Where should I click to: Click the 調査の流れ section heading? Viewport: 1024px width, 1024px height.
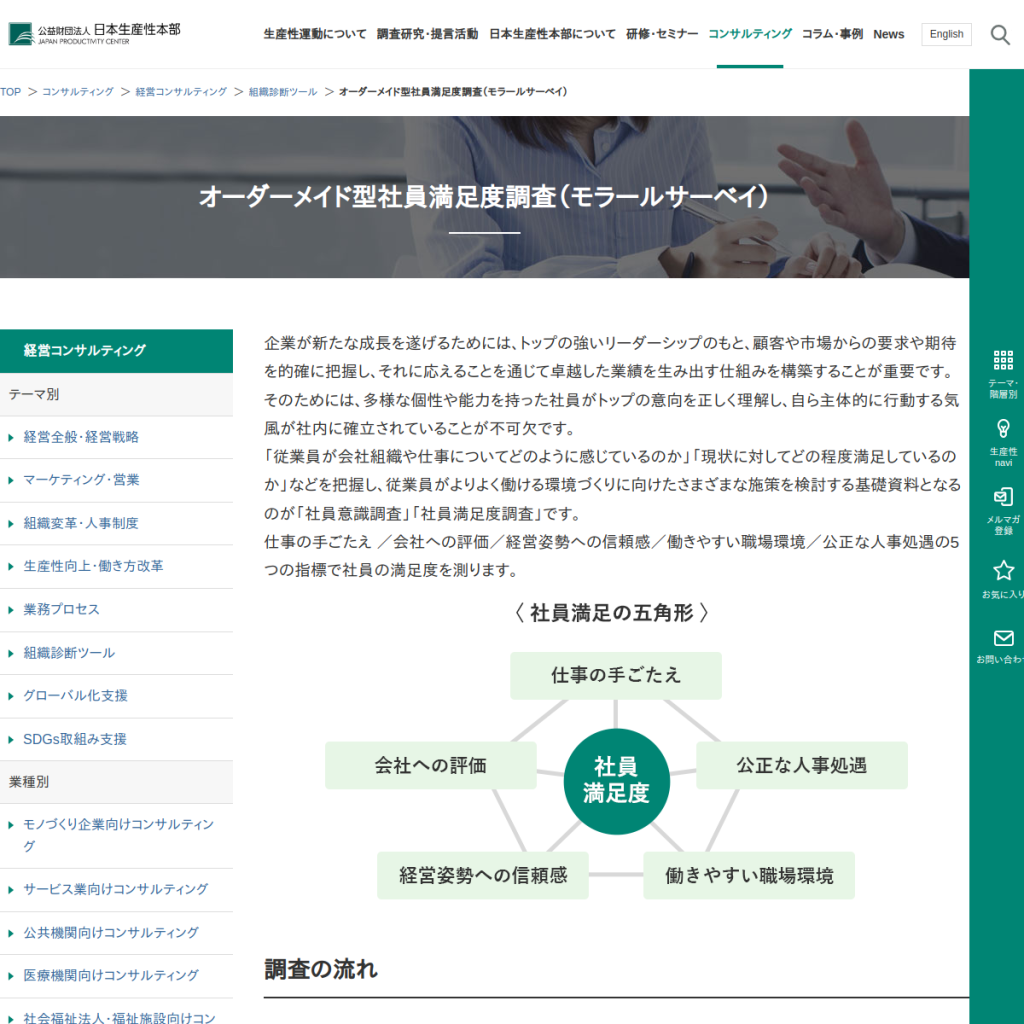pos(321,969)
